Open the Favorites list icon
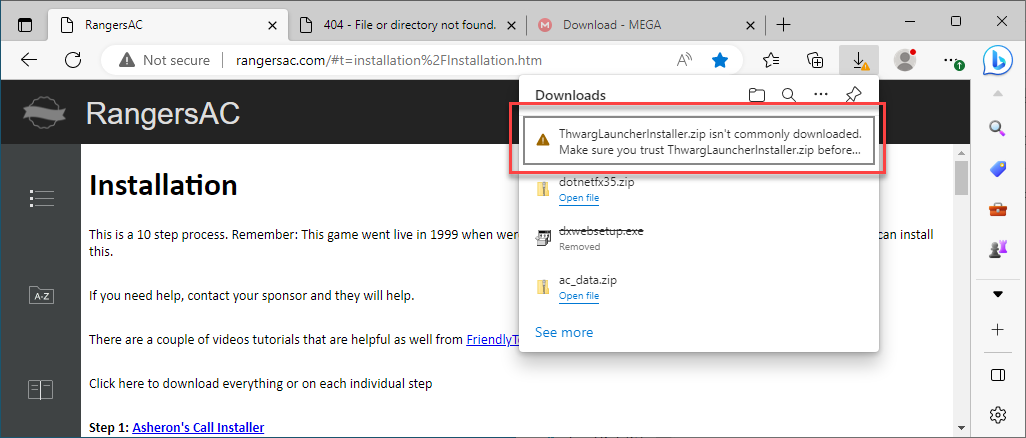This screenshot has width=1026, height=438. point(771,60)
